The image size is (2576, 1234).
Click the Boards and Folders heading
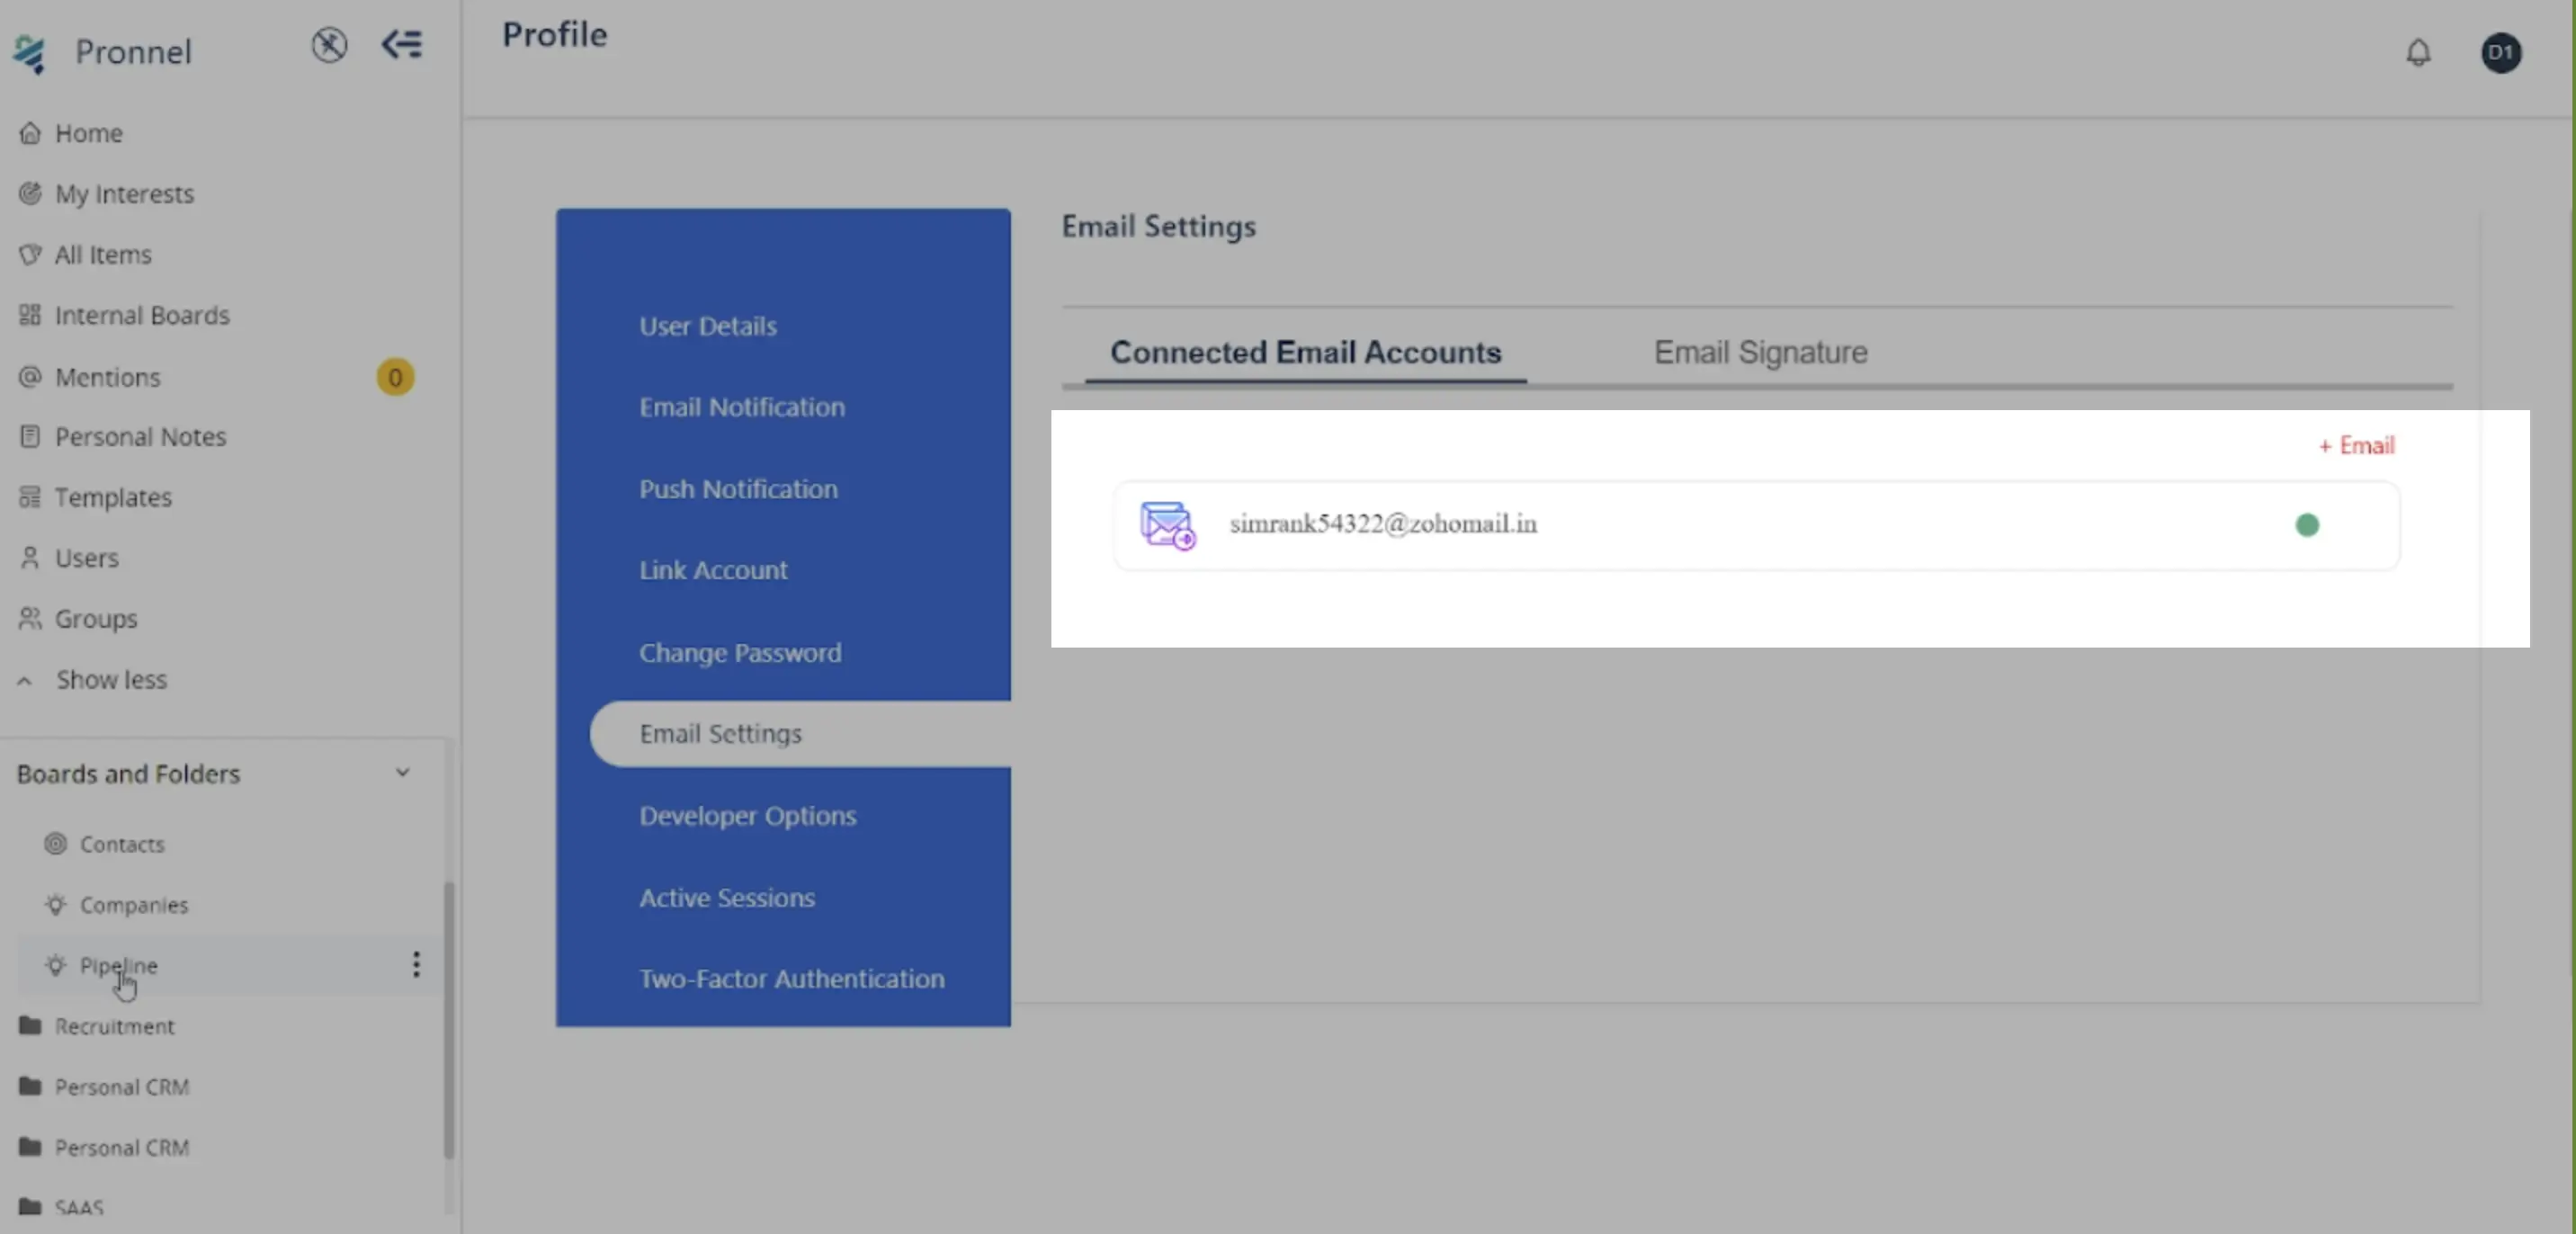tap(128, 774)
